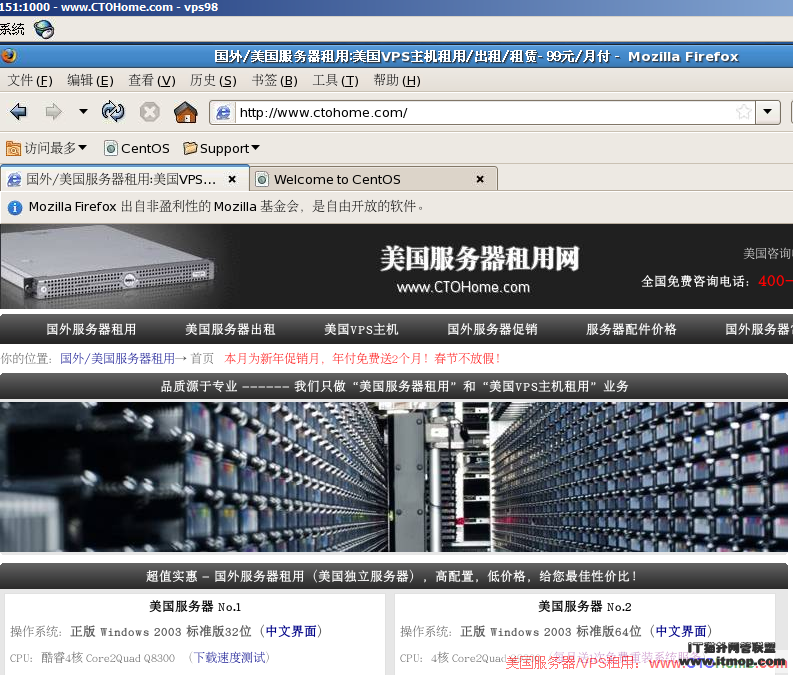
Task: Close the Welcome to CentOS tab
Action: pyautogui.click(x=480, y=179)
